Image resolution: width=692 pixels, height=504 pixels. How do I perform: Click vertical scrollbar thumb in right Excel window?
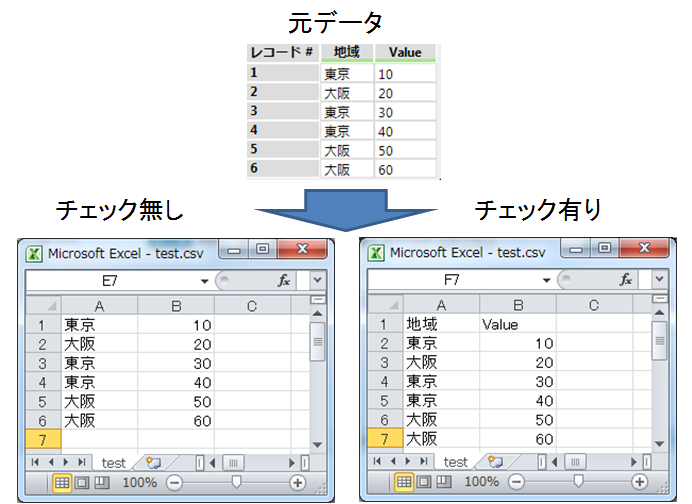click(659, 345)
